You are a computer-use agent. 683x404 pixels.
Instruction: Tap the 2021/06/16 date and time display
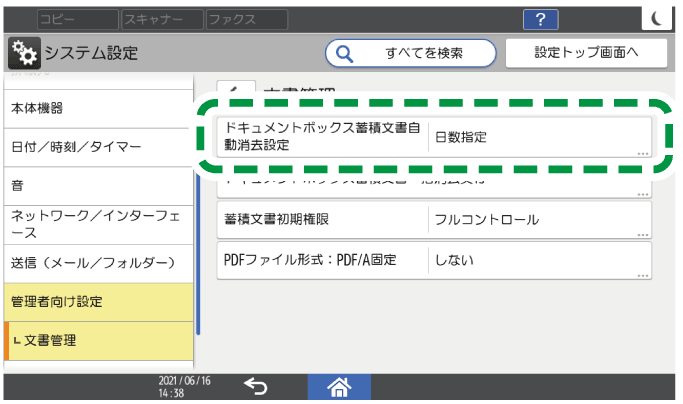(x=184, y=387)
